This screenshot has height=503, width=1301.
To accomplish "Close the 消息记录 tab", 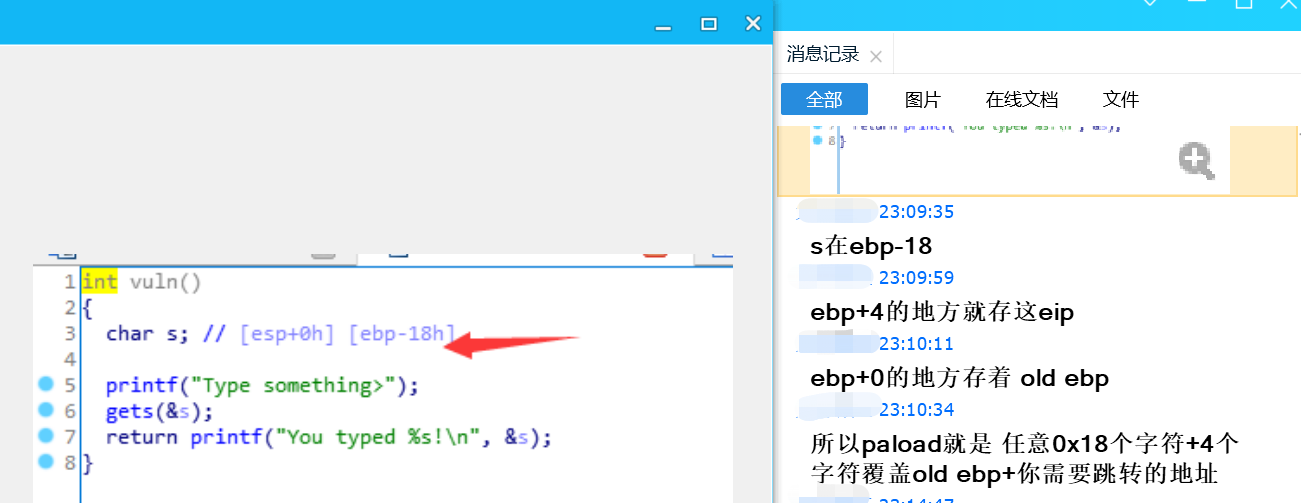I will click(876, 56).
